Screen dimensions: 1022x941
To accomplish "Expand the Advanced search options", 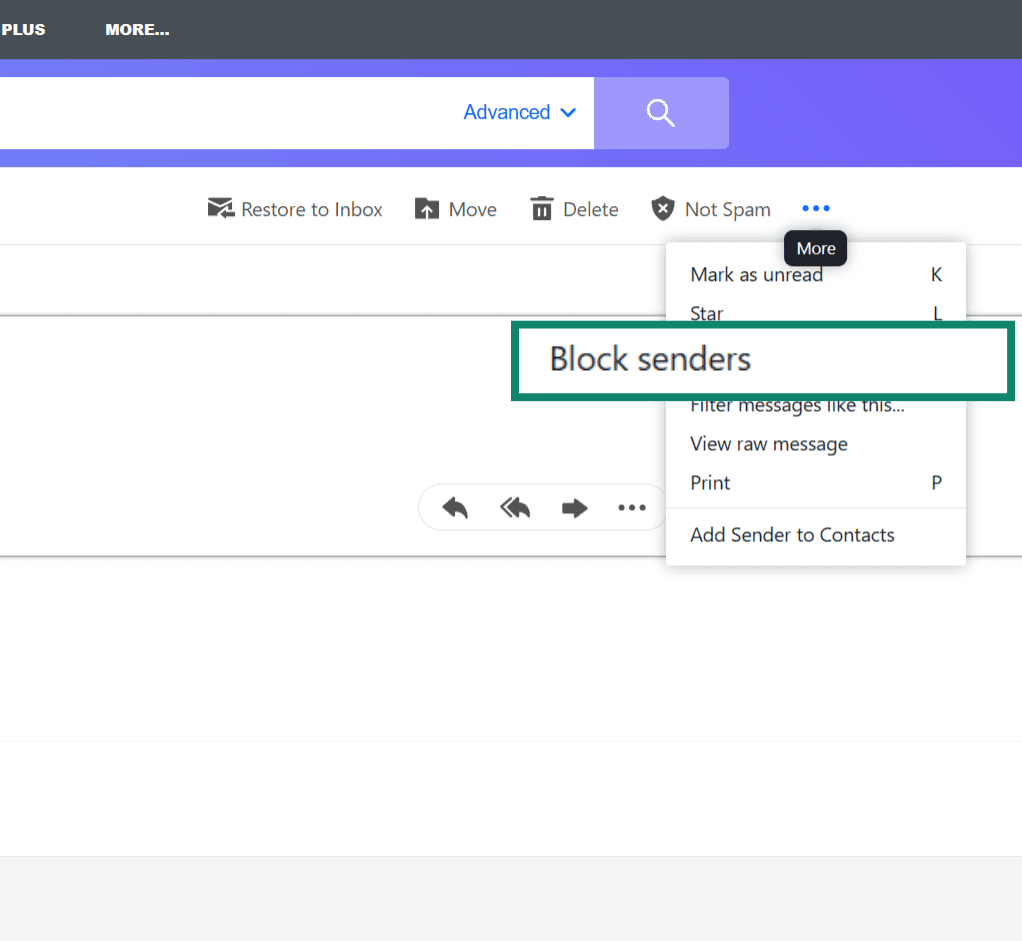I will tap(519, 112).
